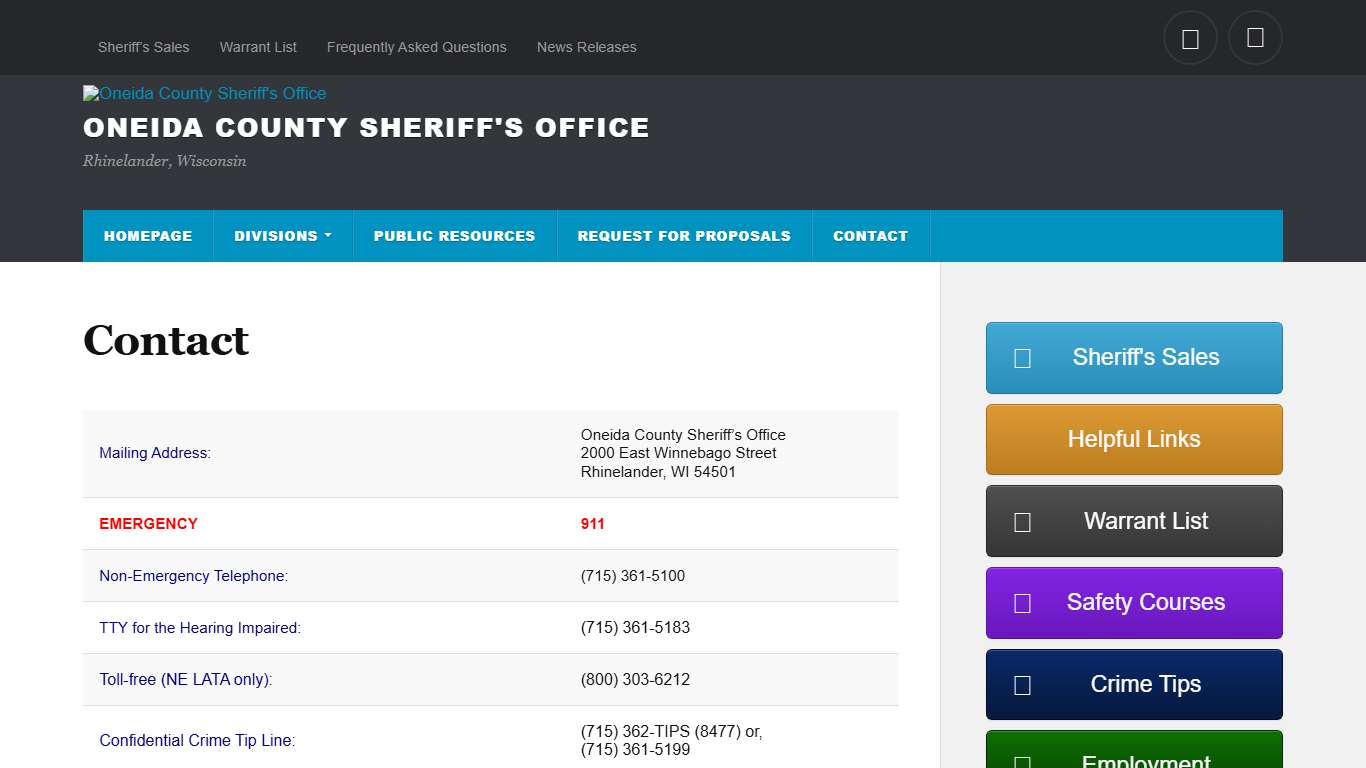Click the Helpful Links button
The width and height of the screenshot is (1366, 768).
pyautogui.click(x=1133, y=439)
